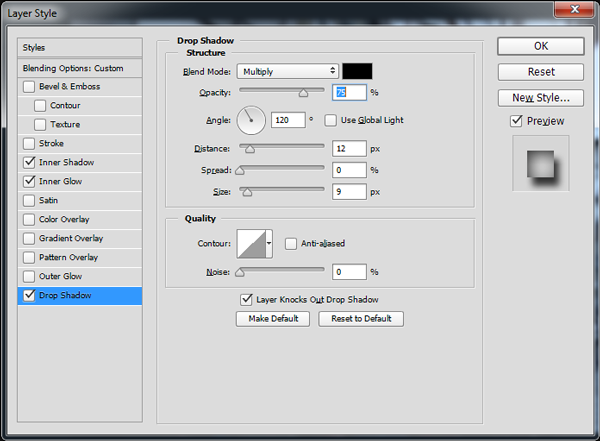Screen dimensions: 600x441
Task: Toggle Layer Knocks Out Drop Shadow
Action: pos(247,299)
